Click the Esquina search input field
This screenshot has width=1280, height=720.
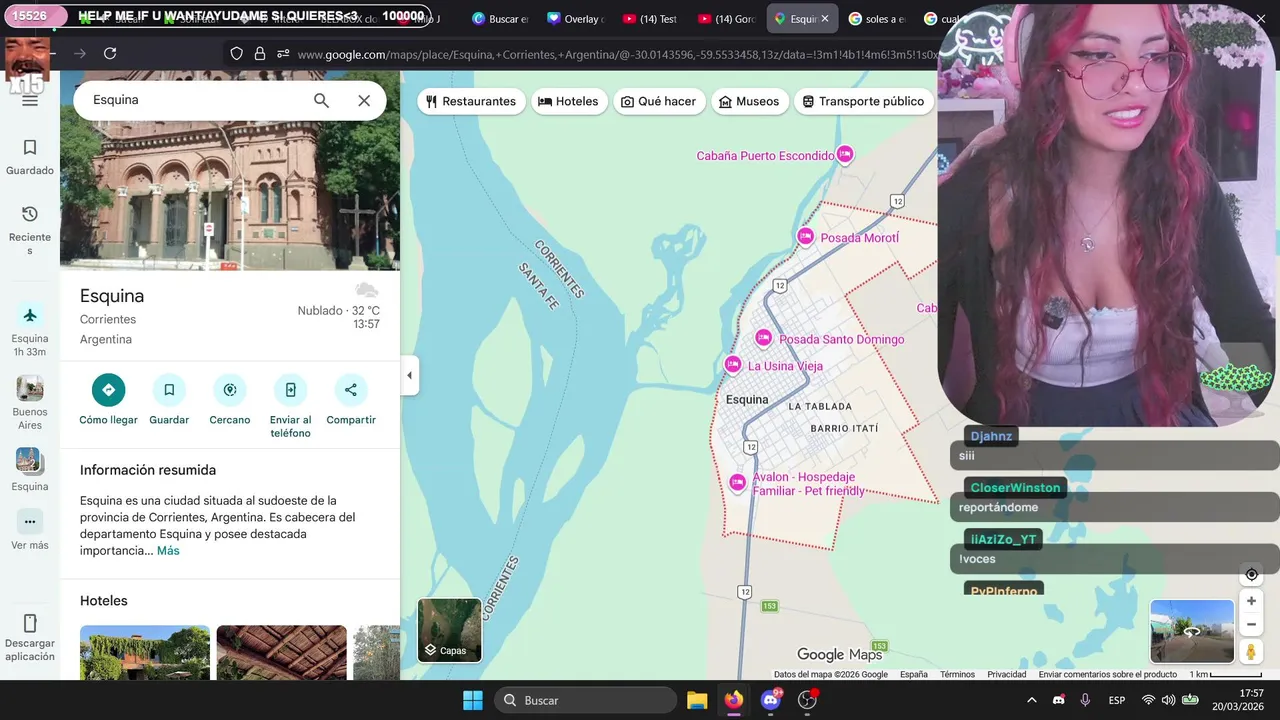195,100
